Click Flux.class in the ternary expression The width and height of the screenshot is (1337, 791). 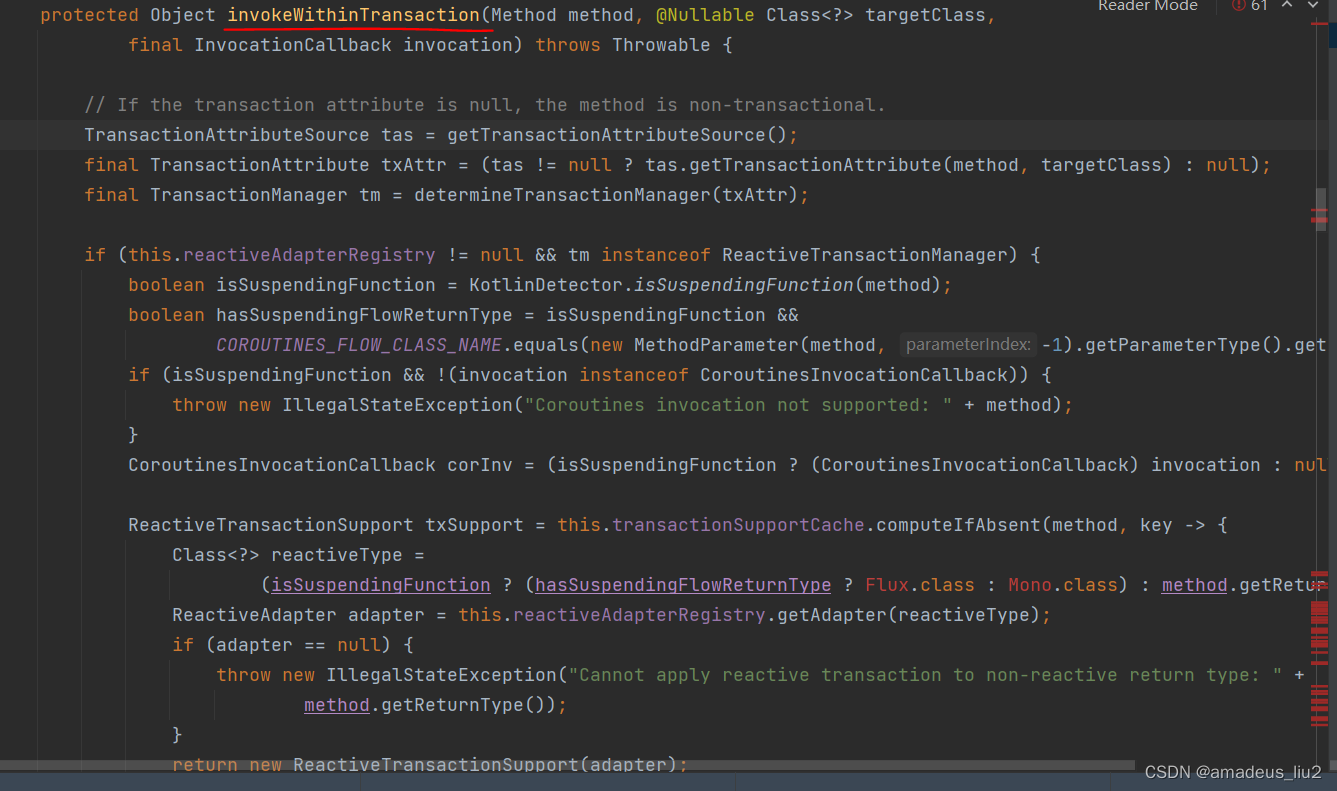[920, 585]
